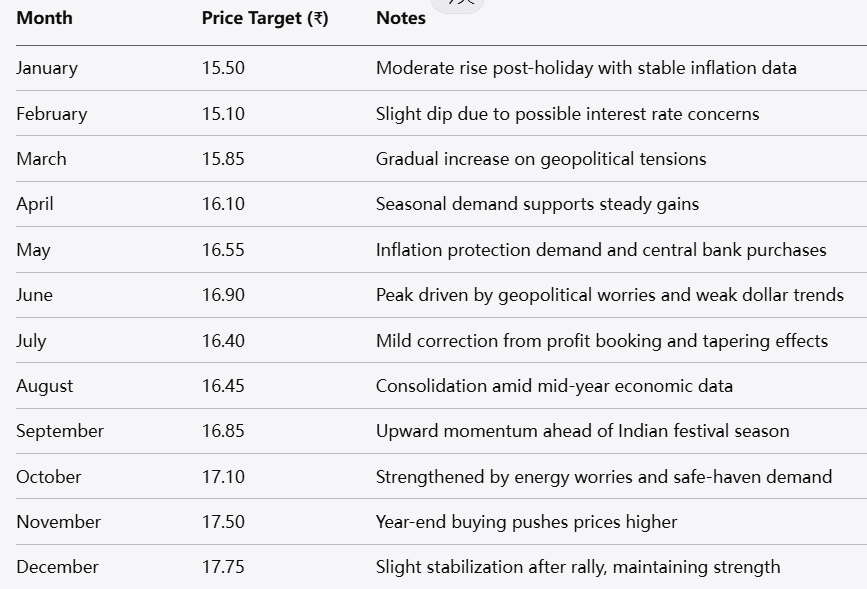
Task: Click the 15.50 price target for January
Action: tap(223, 68)
